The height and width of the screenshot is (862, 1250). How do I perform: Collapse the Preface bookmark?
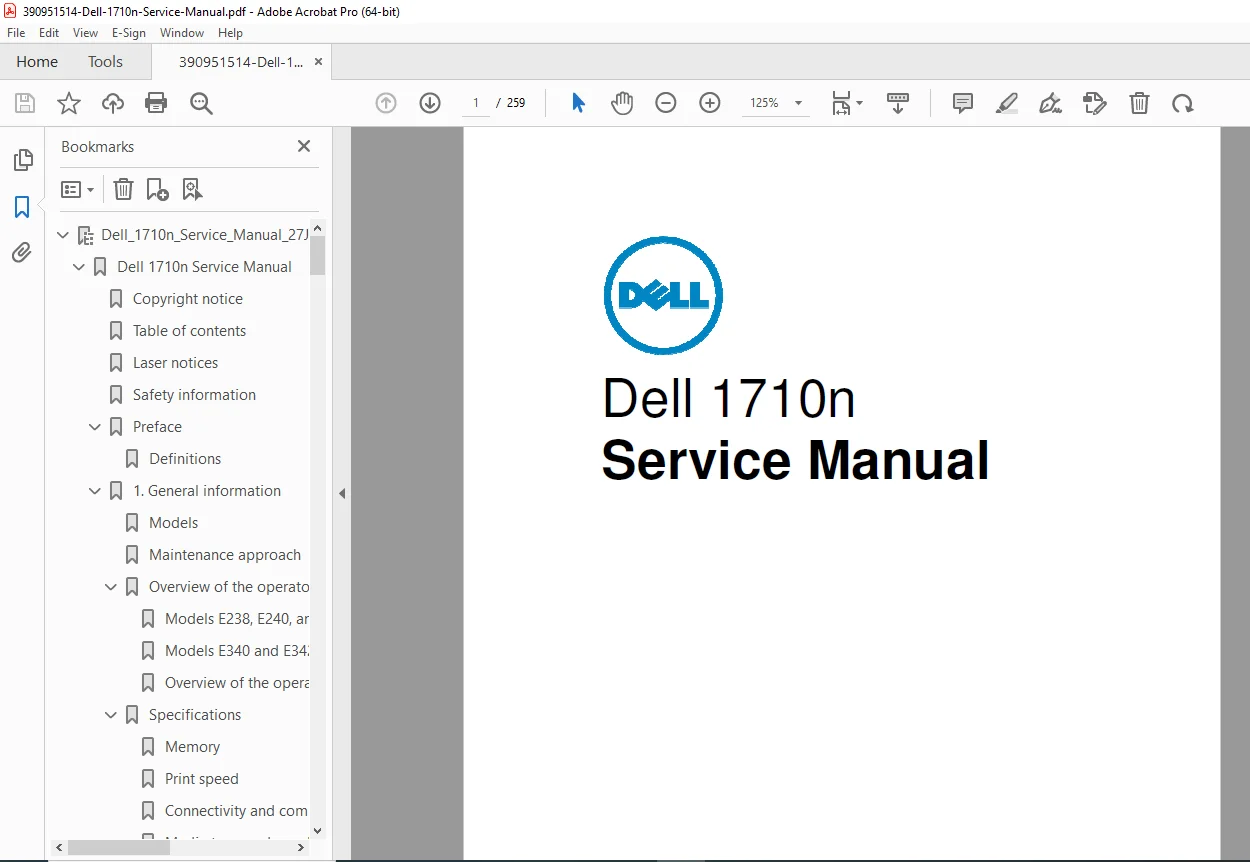[x=96, y=427]
